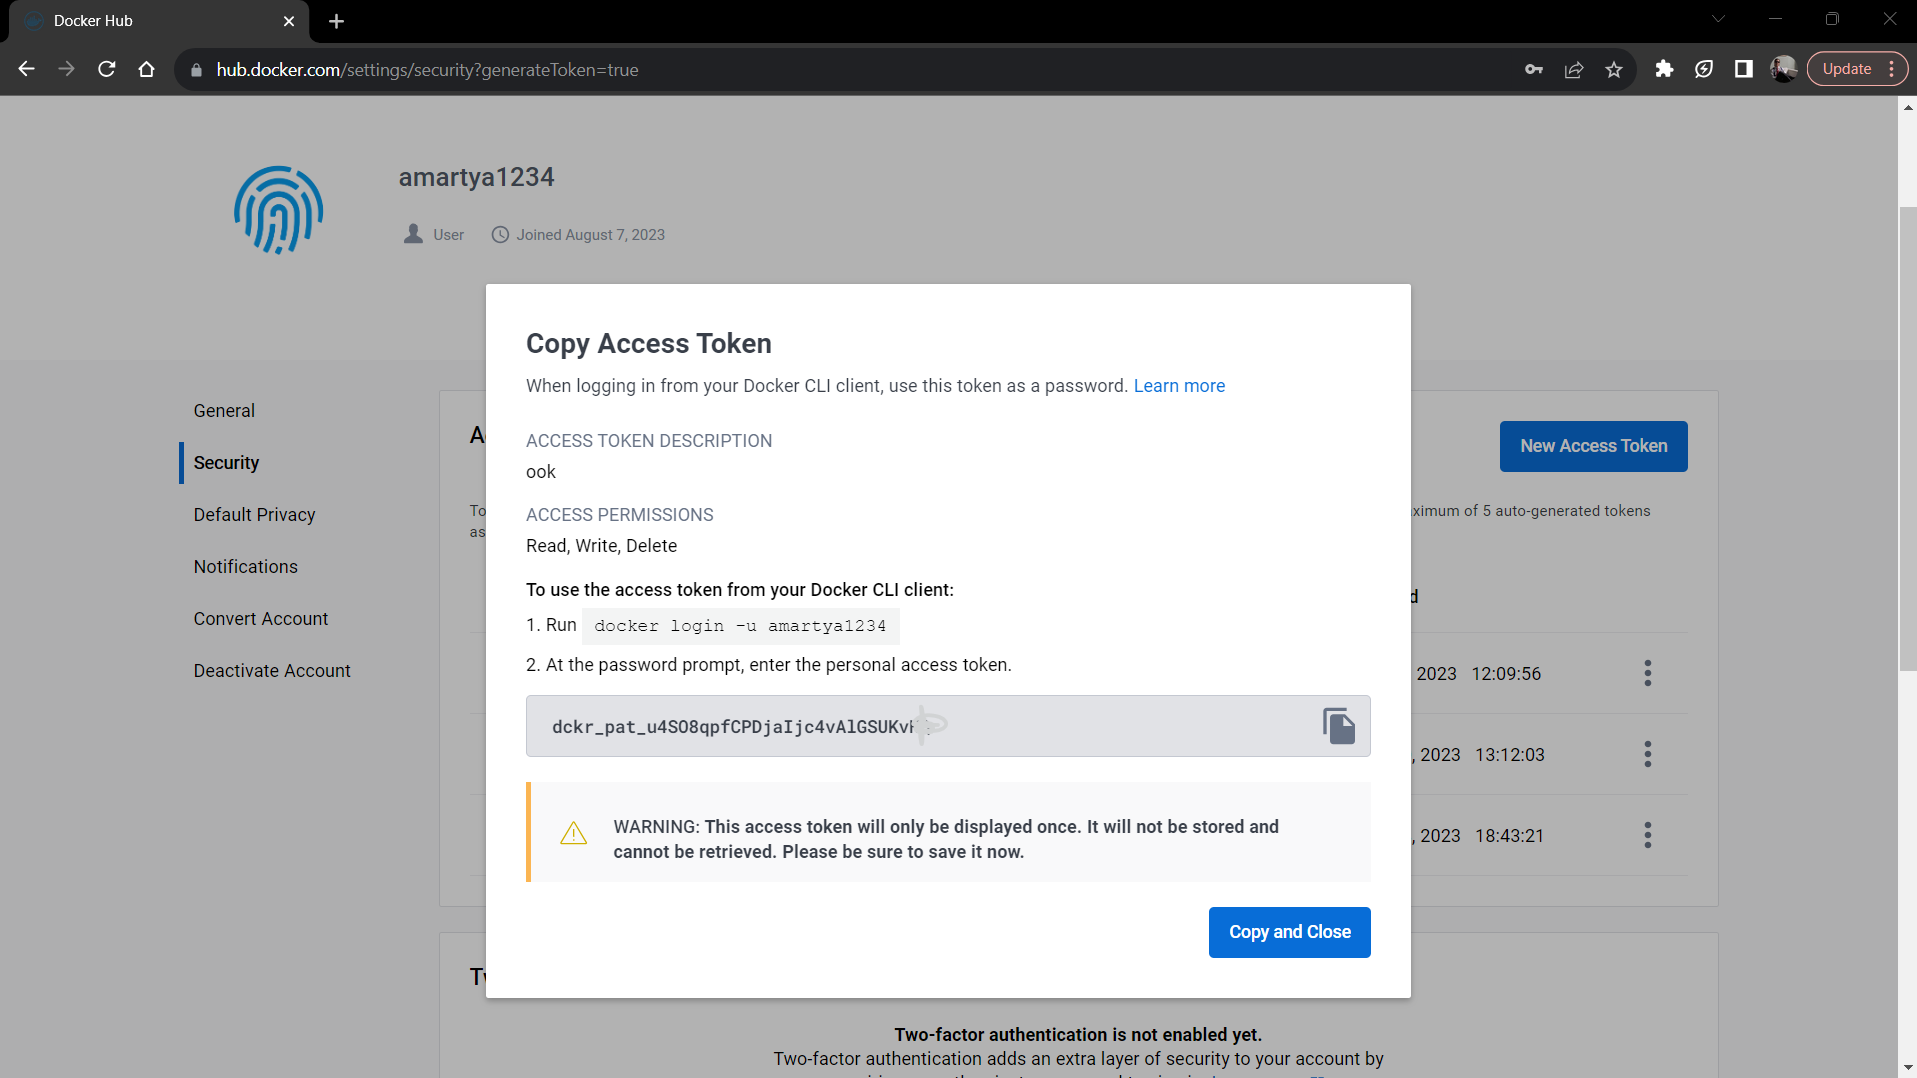This screenshot has width=1917, height=1078.
Task: Open a new browser tab
Action: coord(337,21)
